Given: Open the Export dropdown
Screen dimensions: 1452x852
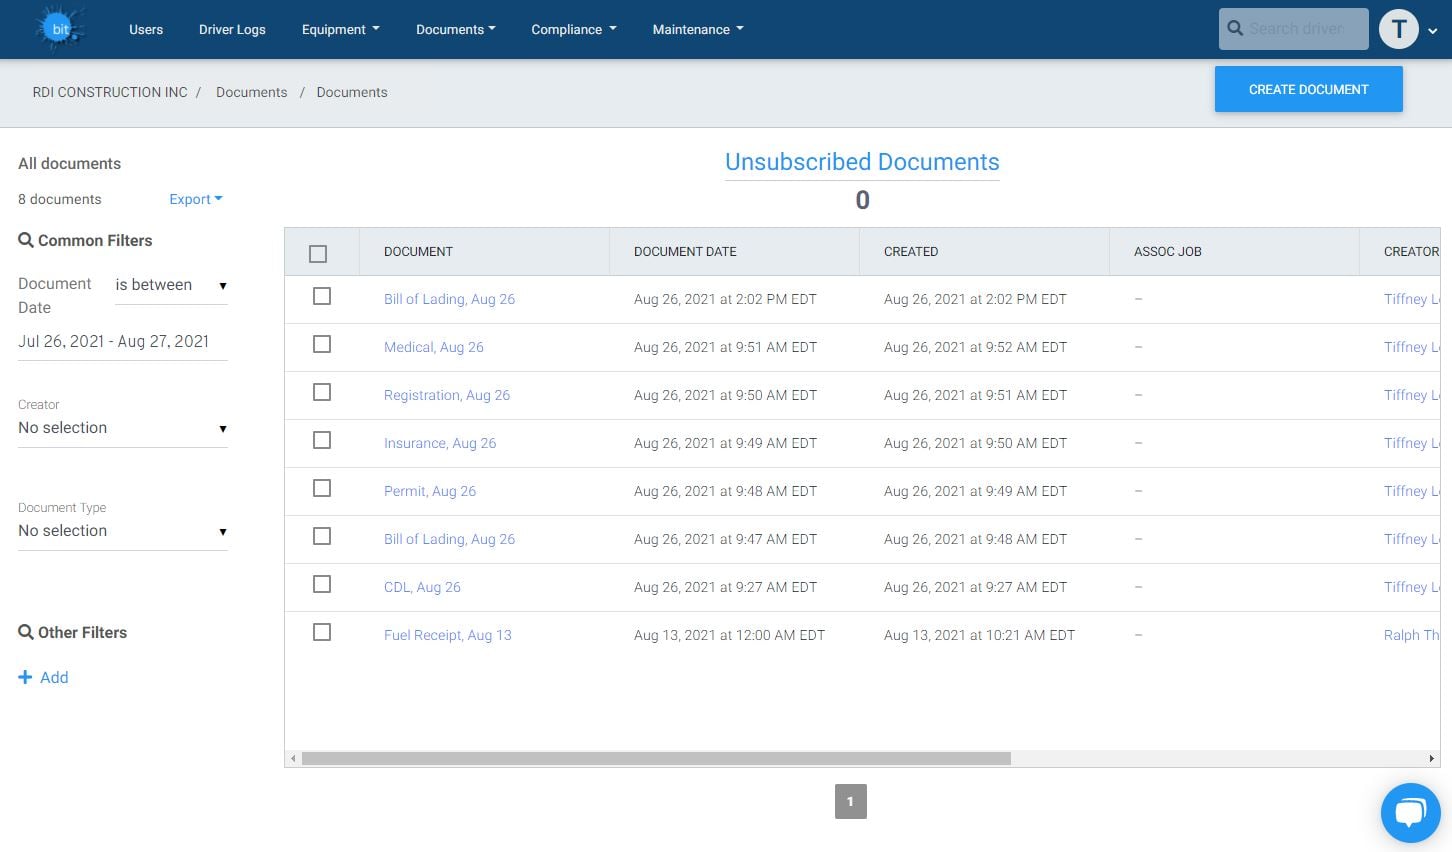Looking at the screenshot, I should (196, 199).
